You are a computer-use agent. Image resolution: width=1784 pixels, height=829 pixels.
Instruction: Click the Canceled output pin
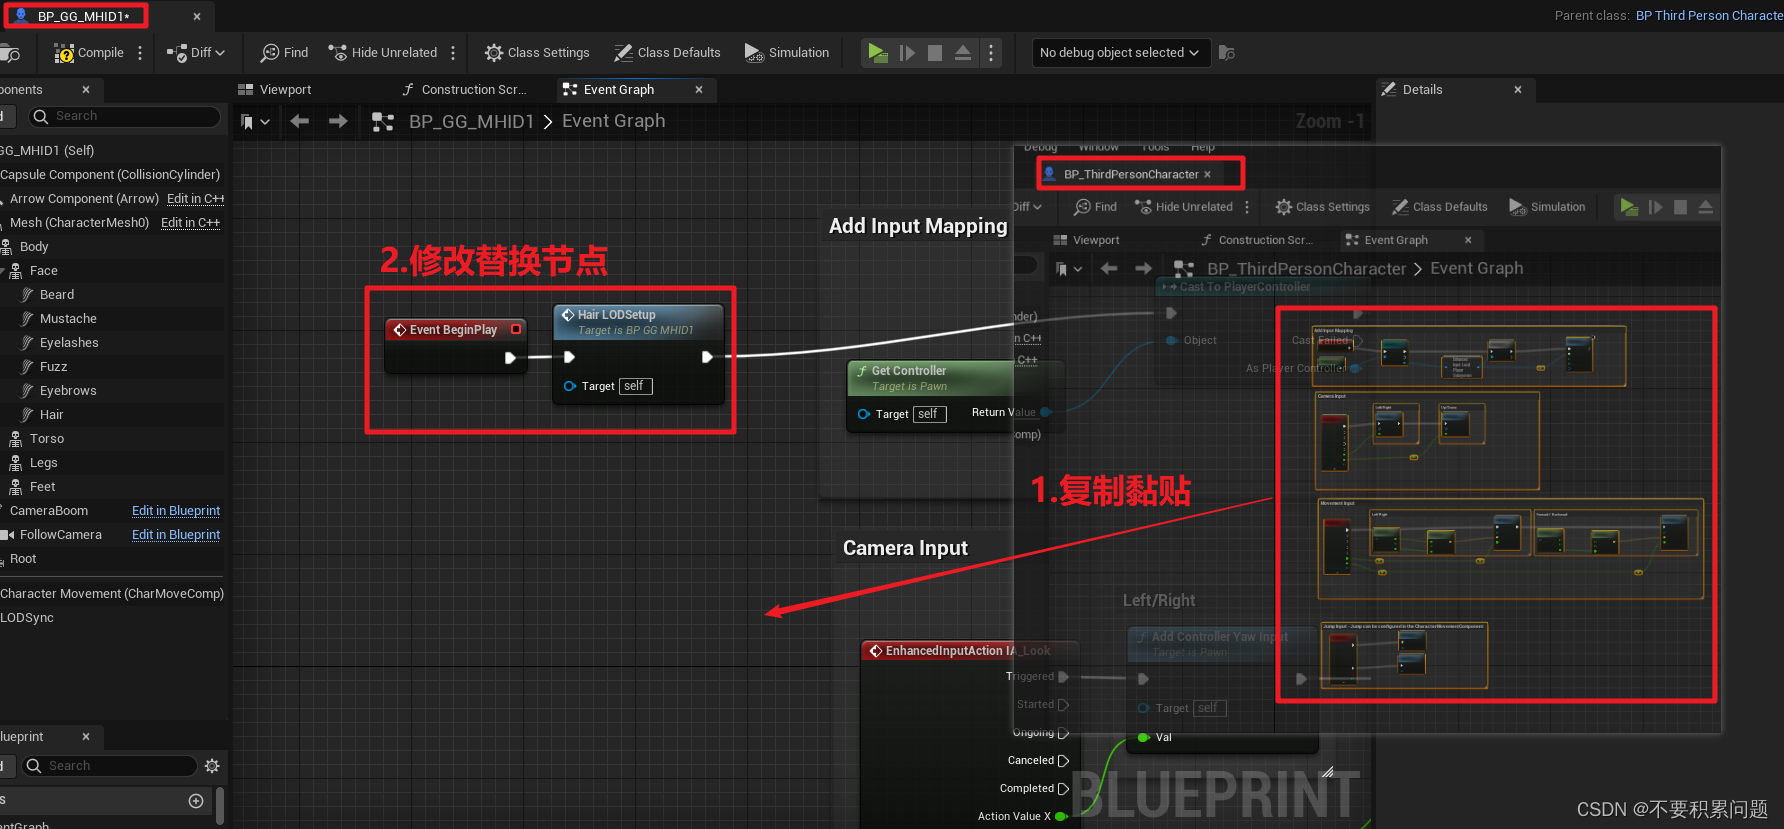[x=1064, y=761]
